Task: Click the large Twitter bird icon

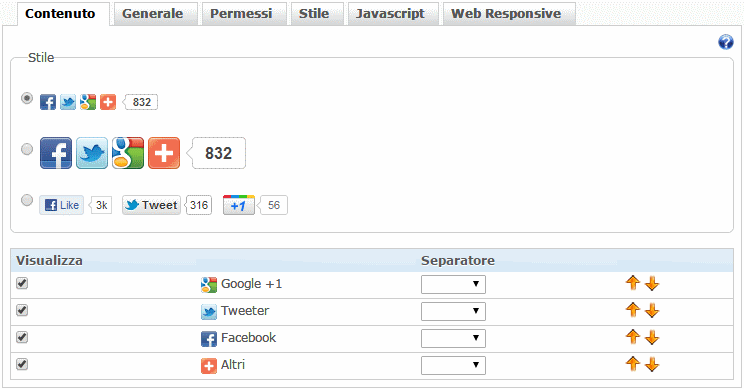Action: coord(92,153)
